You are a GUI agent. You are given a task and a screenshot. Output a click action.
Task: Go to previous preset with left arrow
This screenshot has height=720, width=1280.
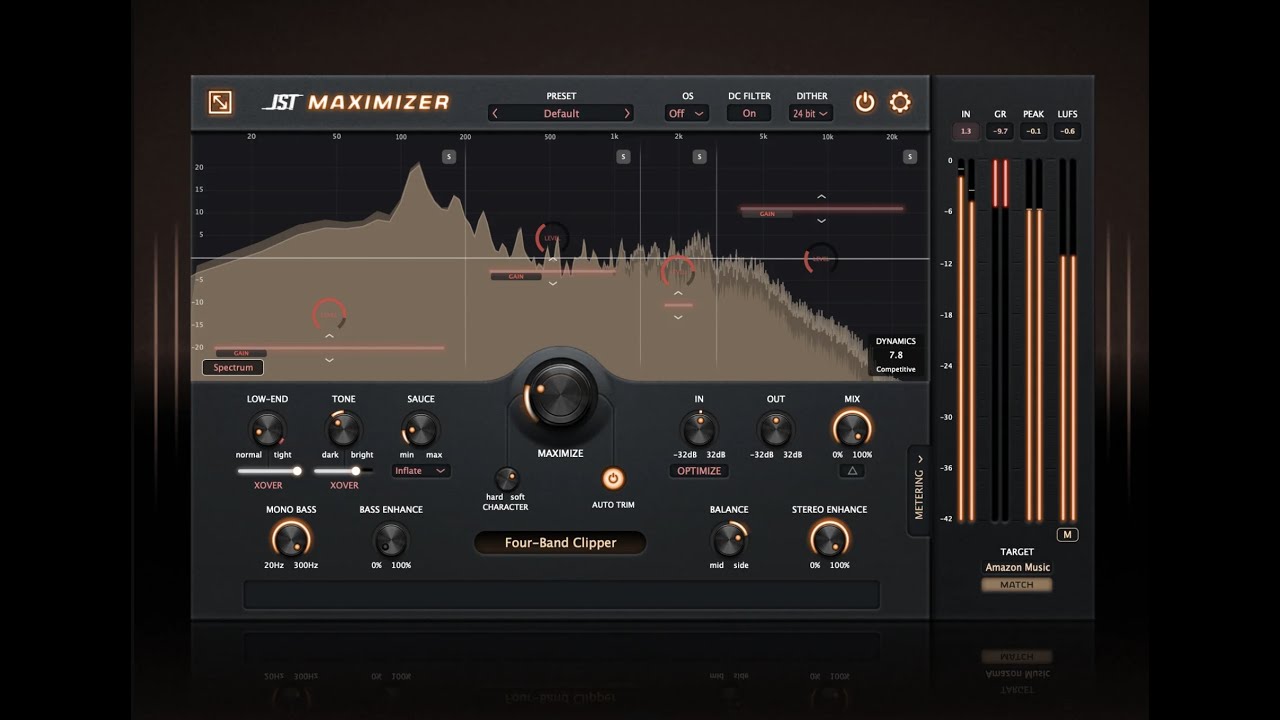495,113
